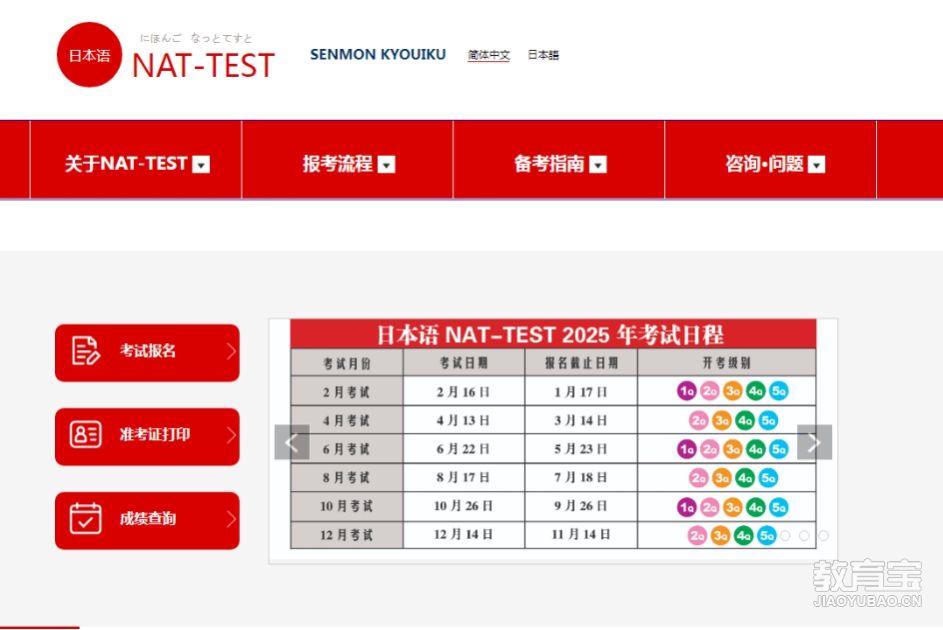Click the chevron arrow on 成绩查询

click(x=231, y=519)
